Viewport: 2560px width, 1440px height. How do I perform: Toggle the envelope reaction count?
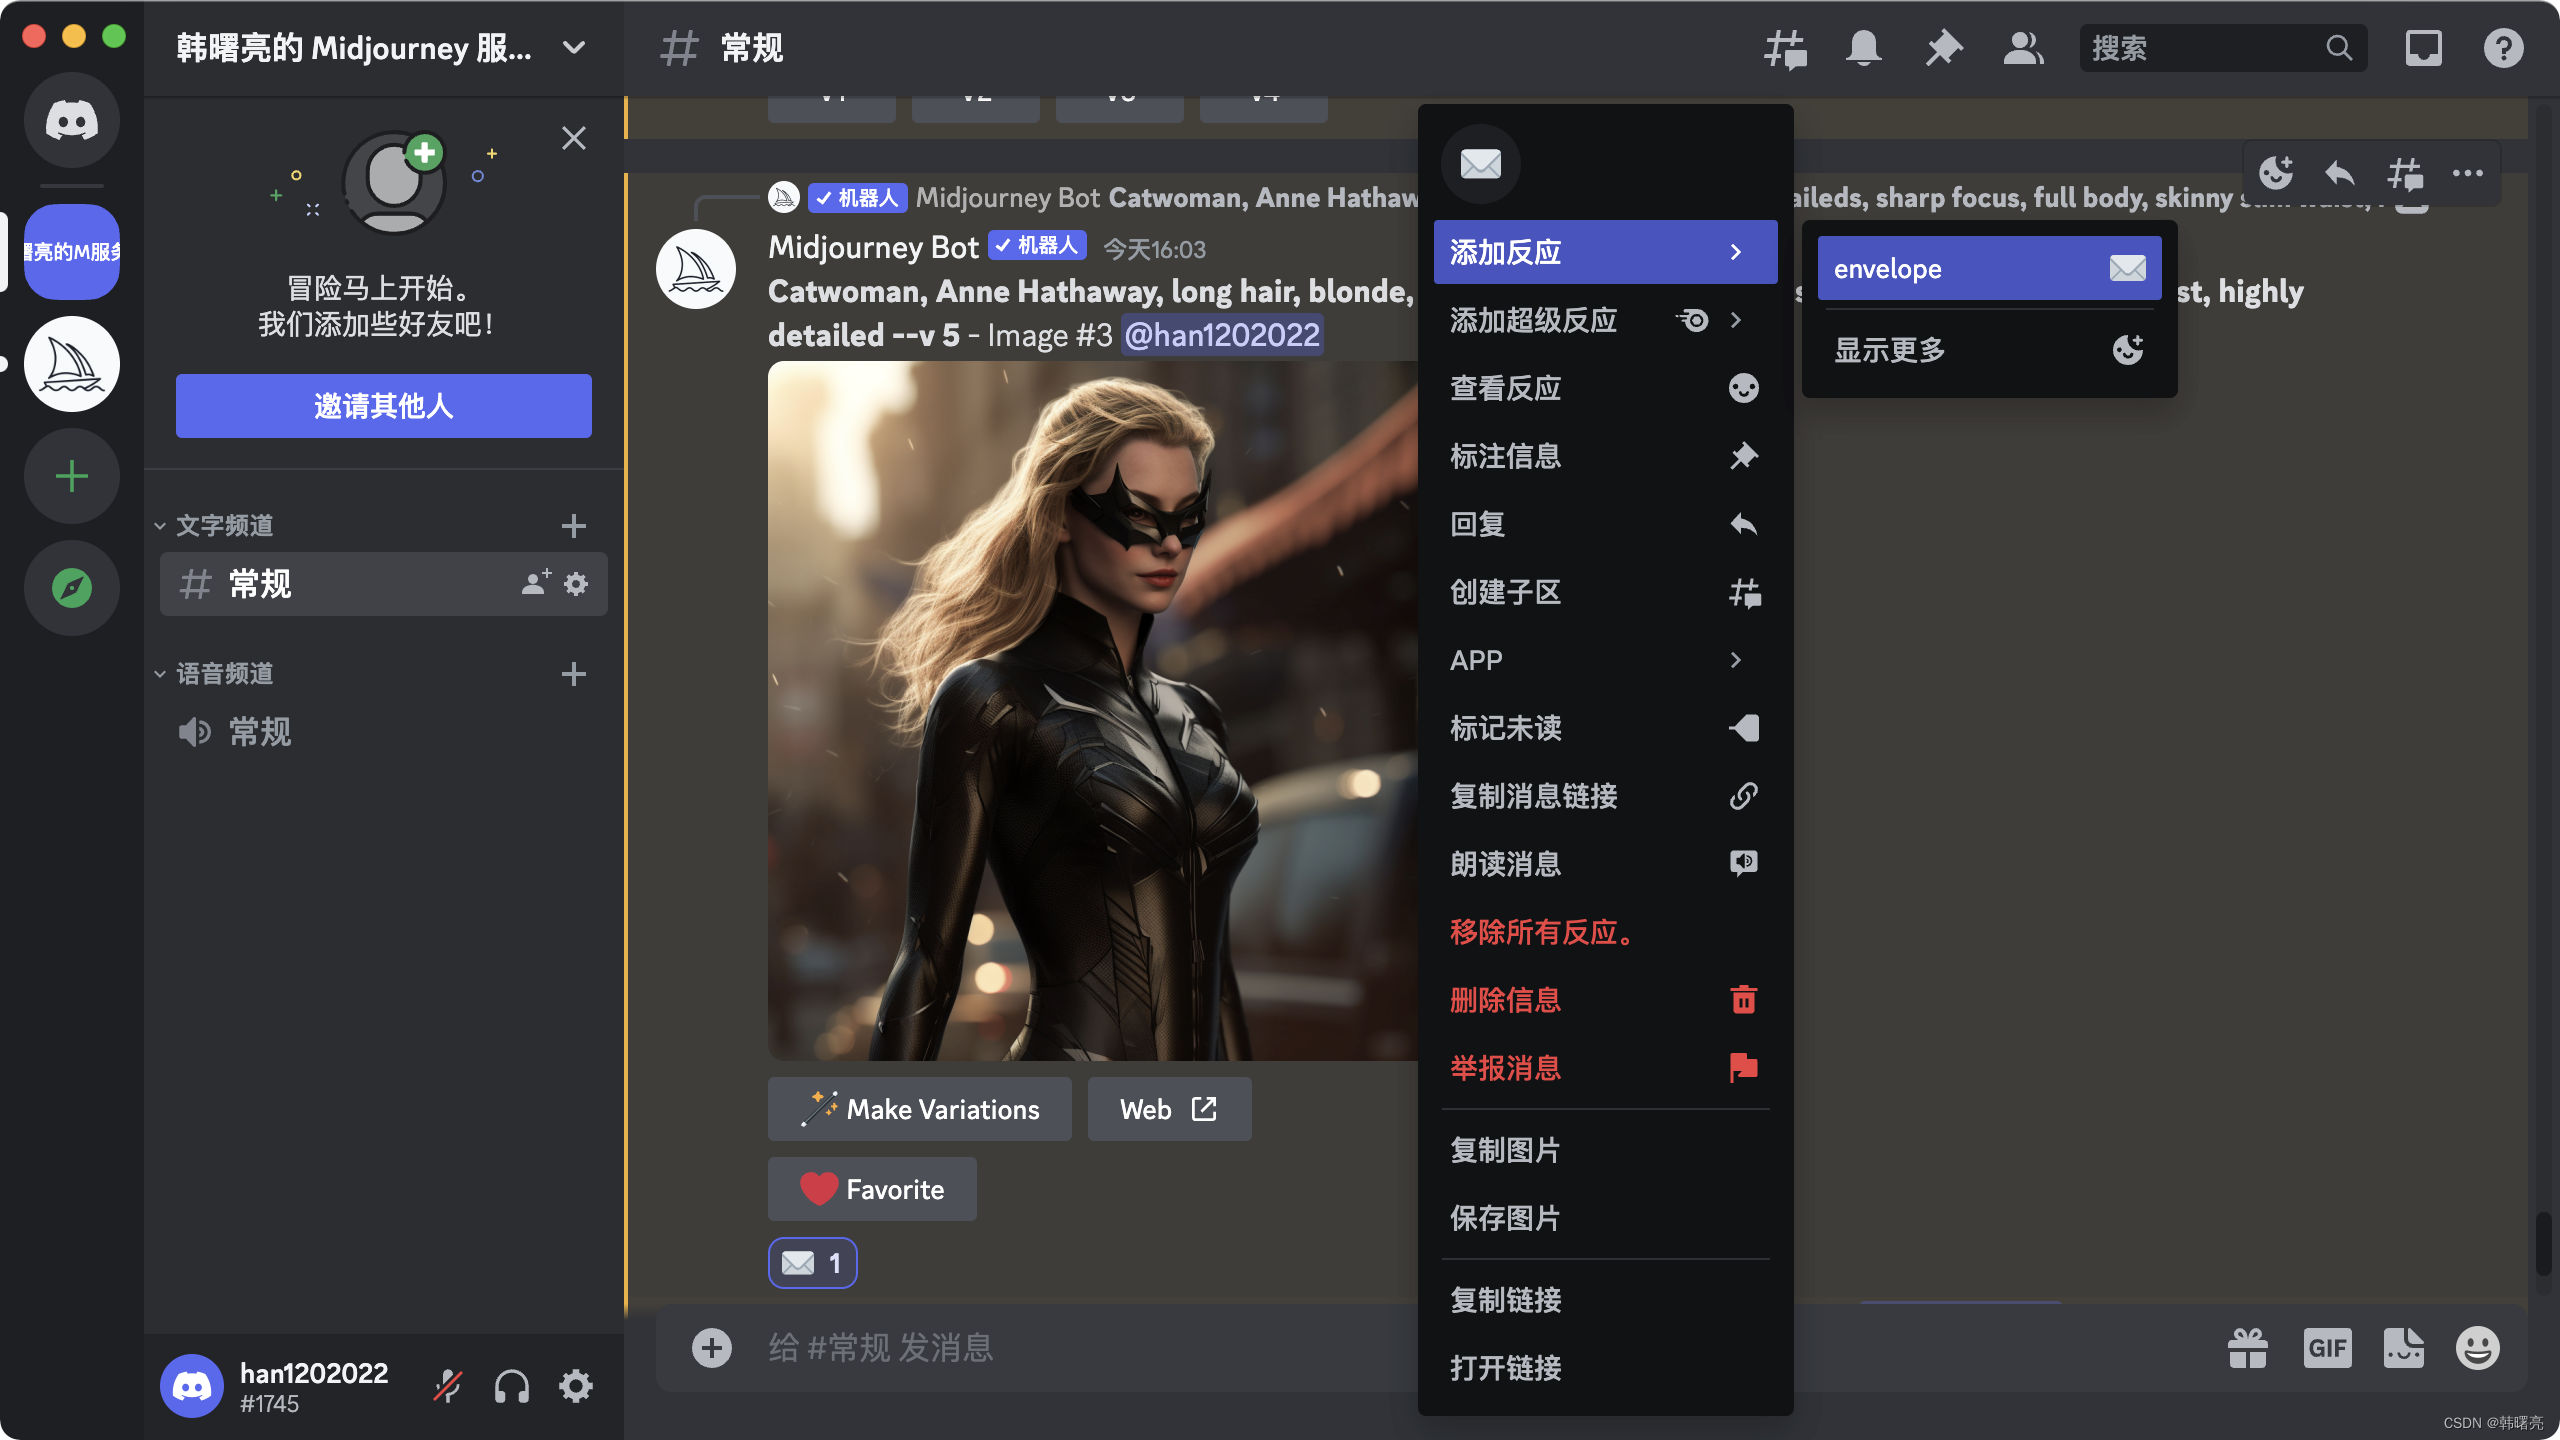click(812, 1263)
